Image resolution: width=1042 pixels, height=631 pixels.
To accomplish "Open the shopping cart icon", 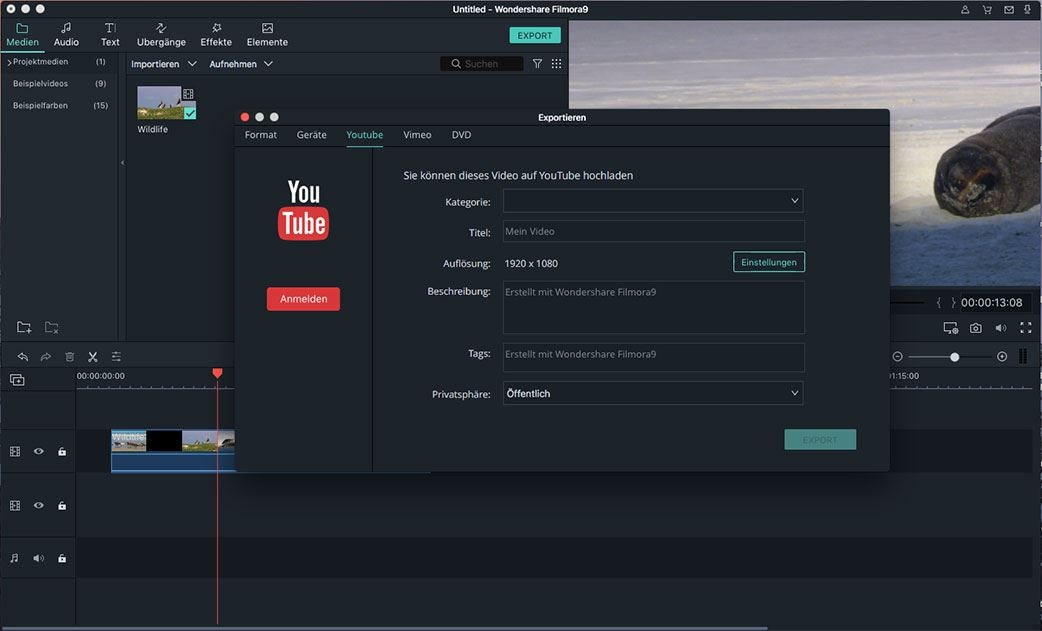I will (x=987, y=10).
